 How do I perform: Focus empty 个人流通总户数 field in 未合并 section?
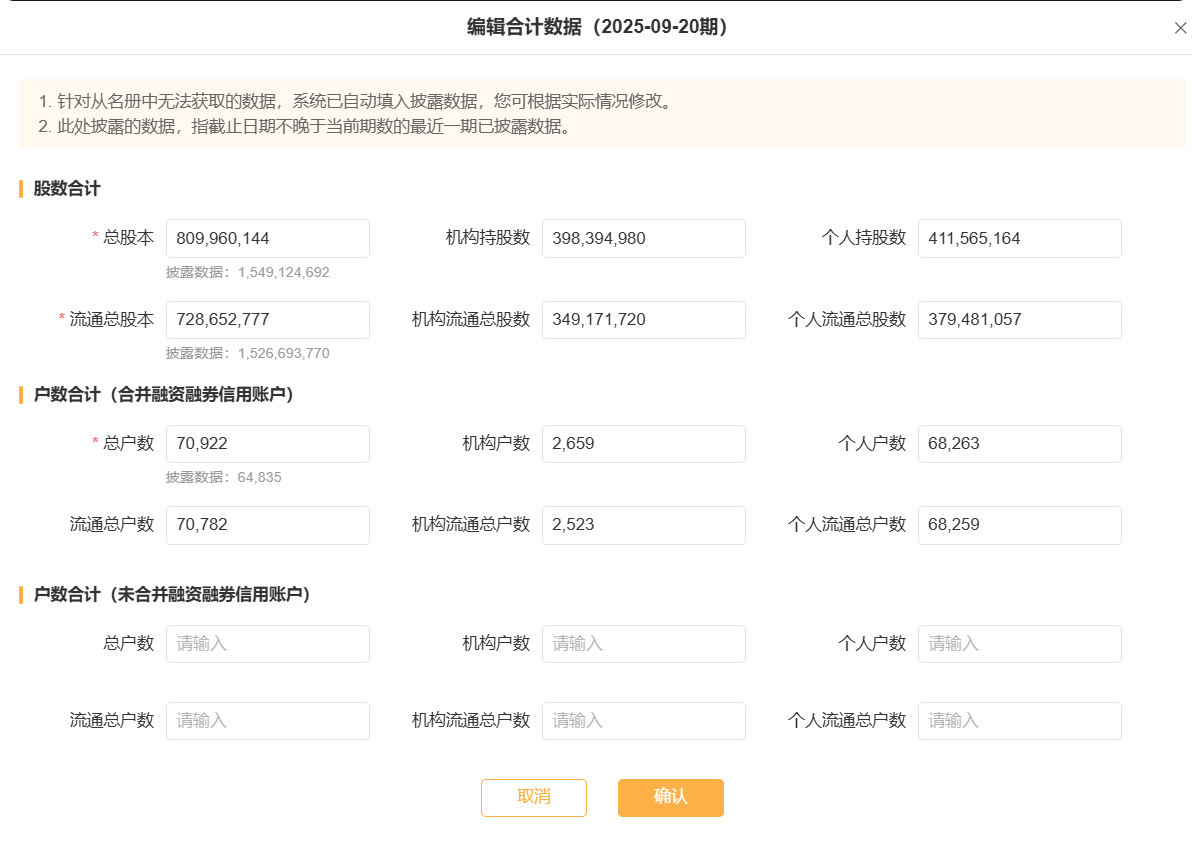pyautogui.click(x=1019, y=721)
